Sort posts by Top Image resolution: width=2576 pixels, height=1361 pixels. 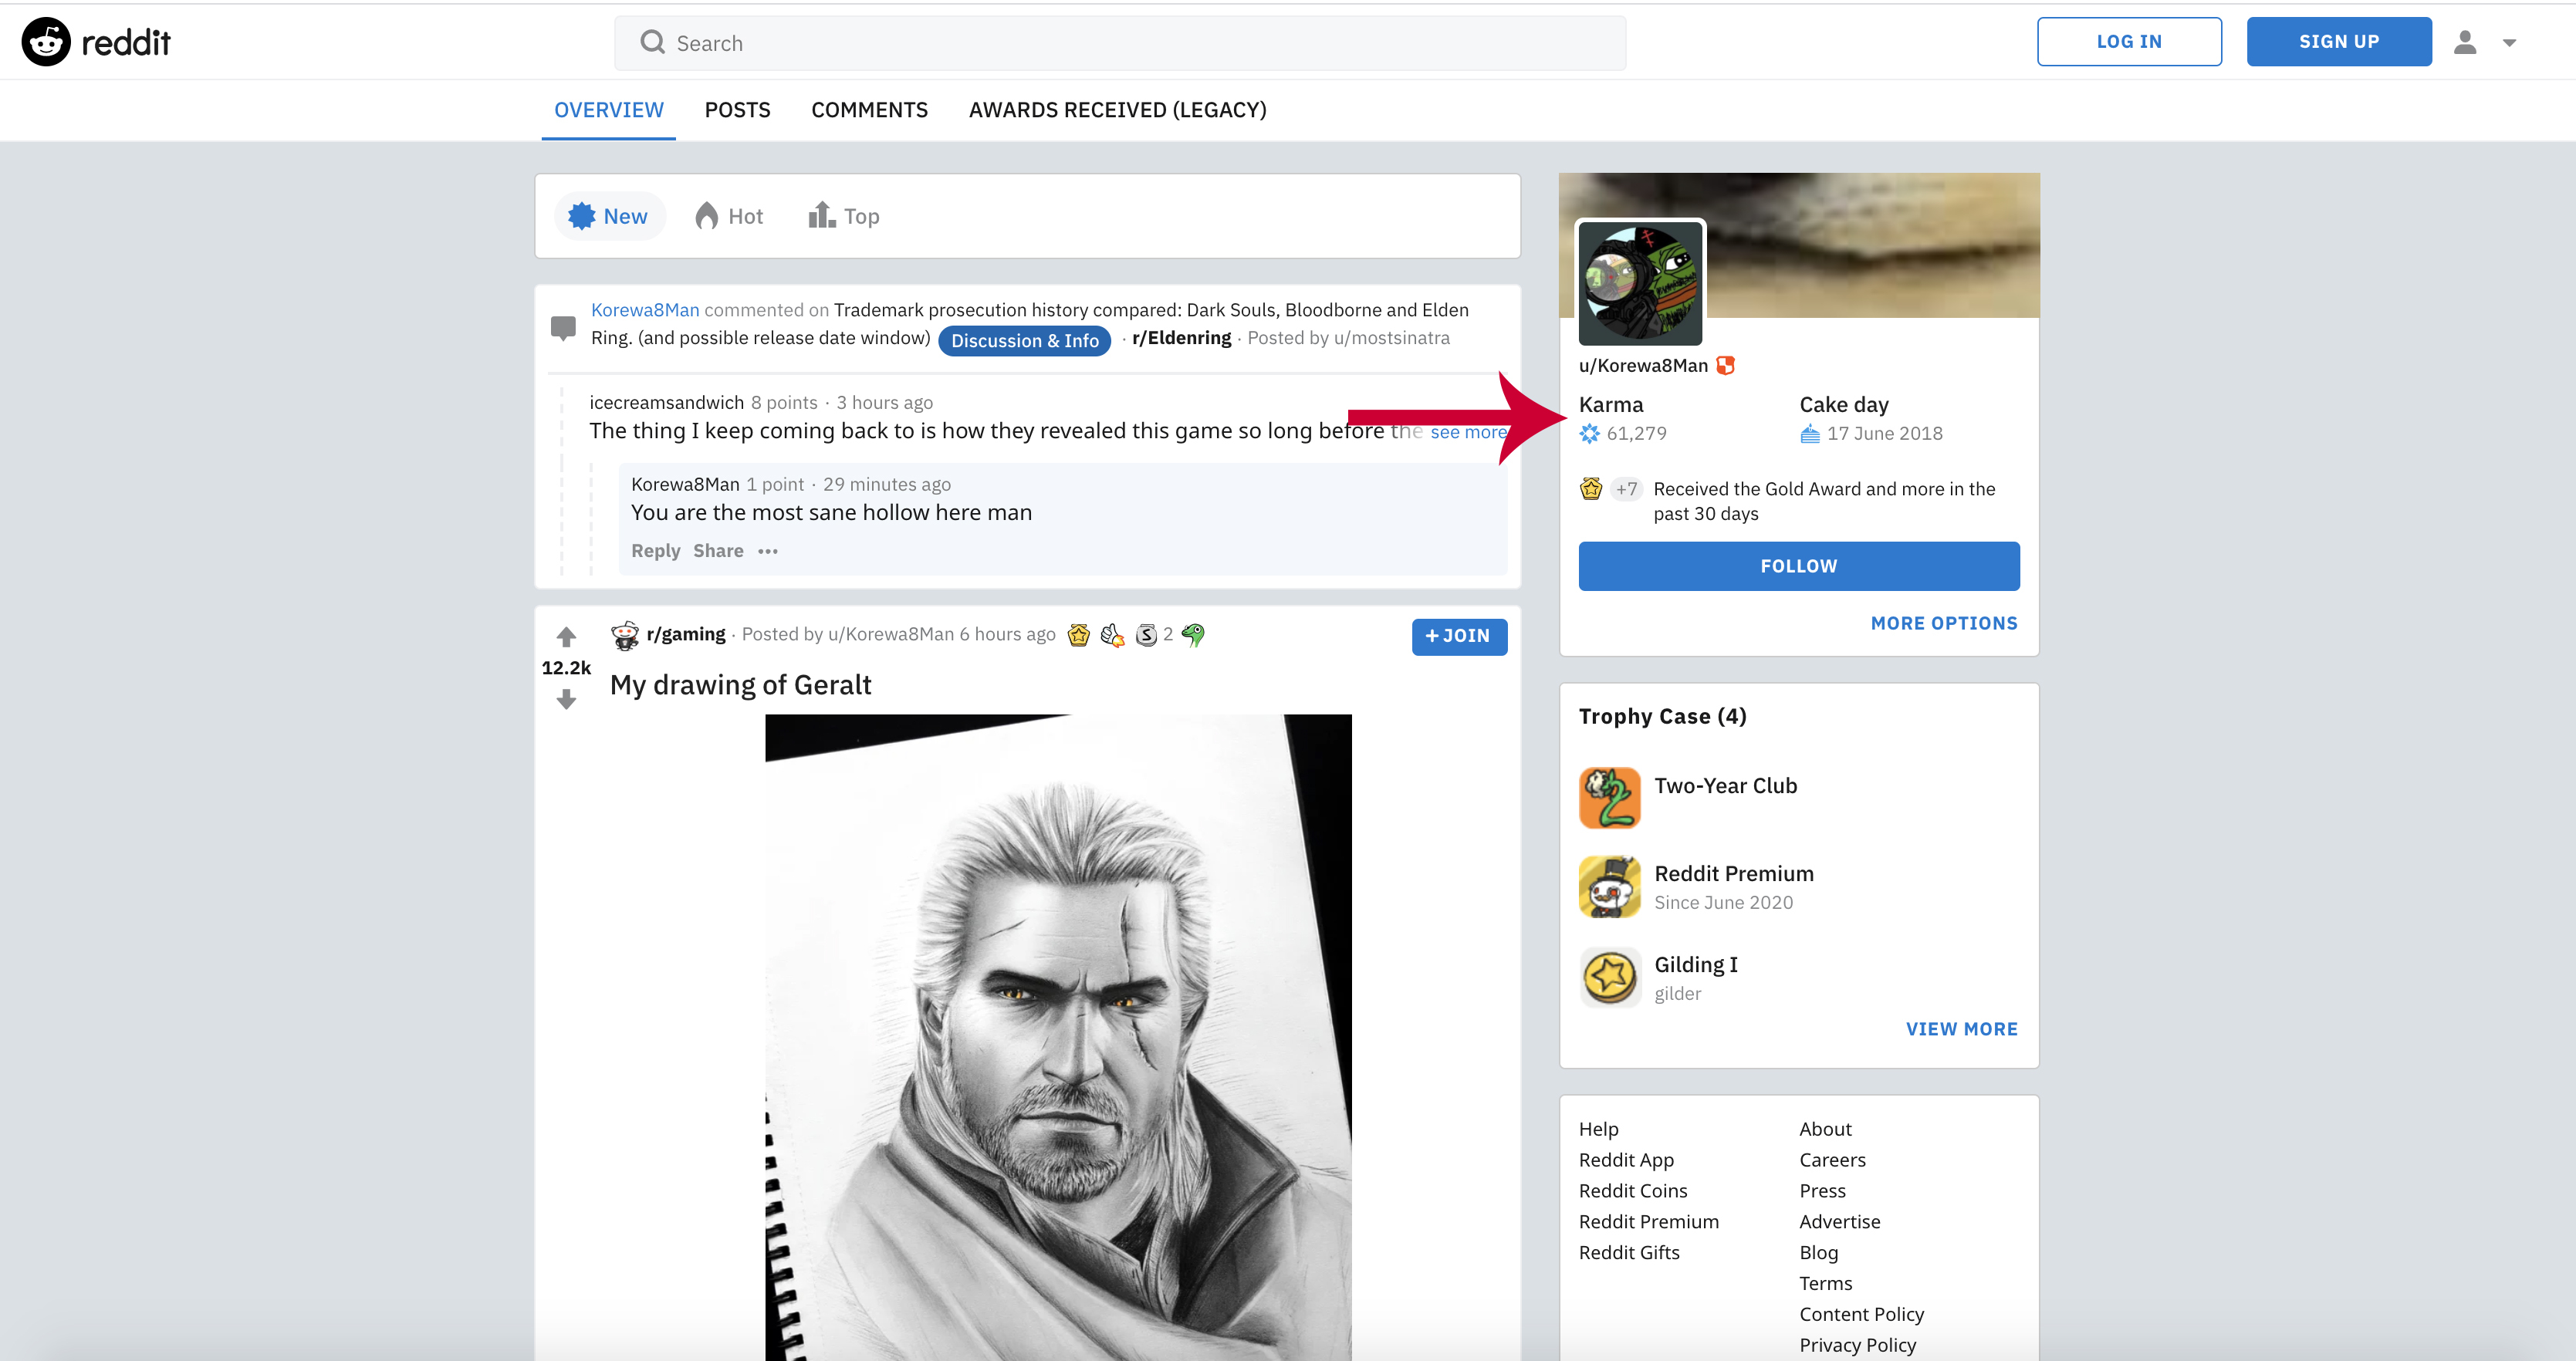coord(844,216)
